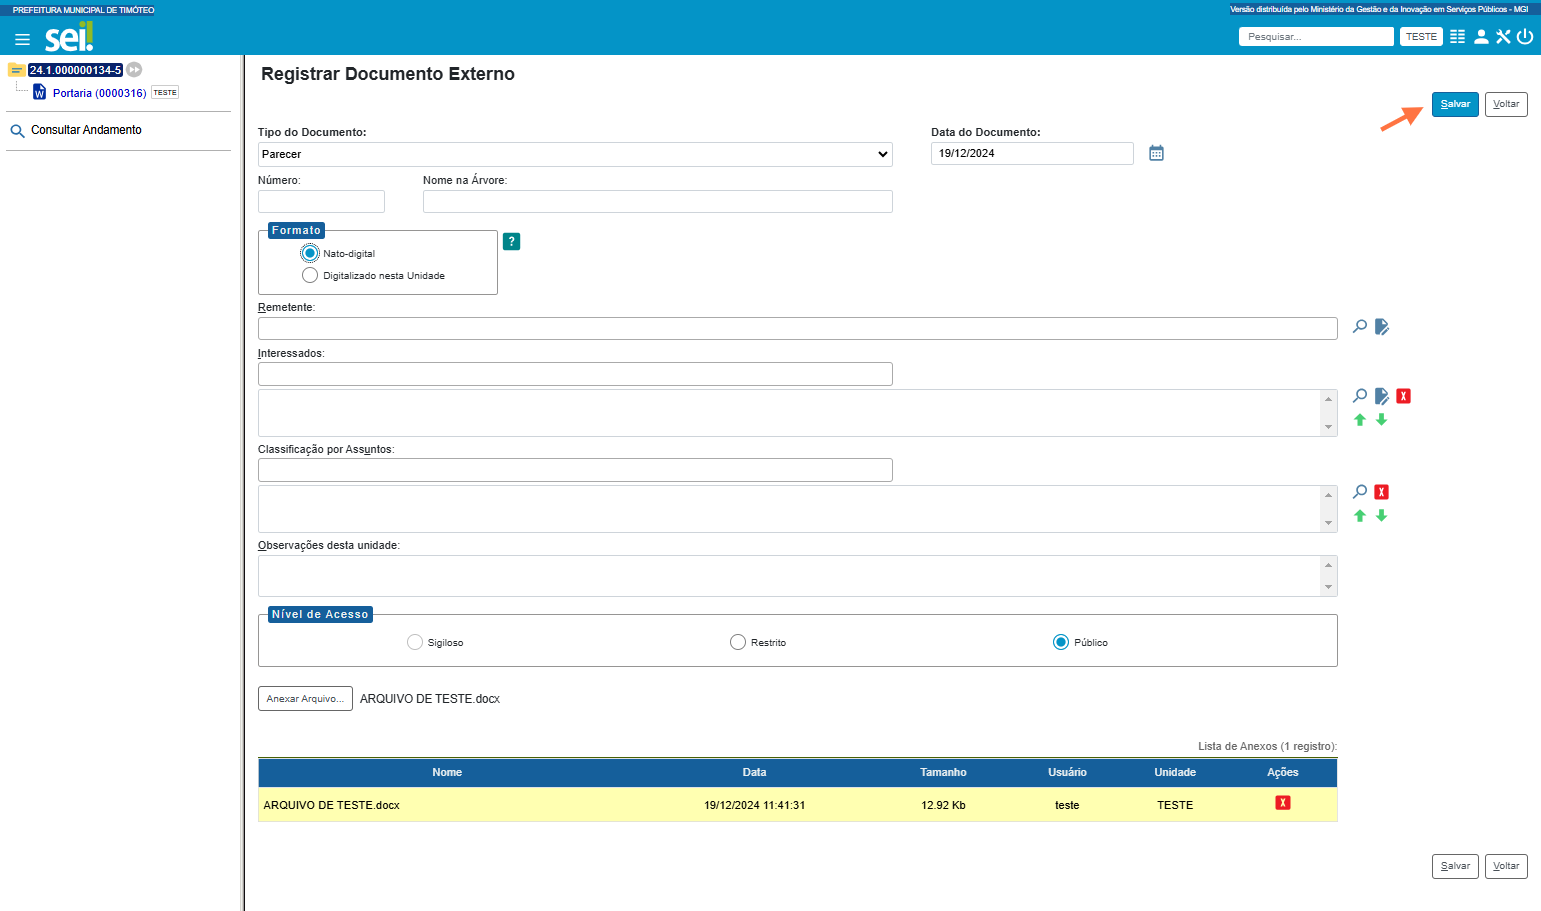Click the top Salvar button
The height and width of the screenshot is (911, 1541).
tap(1455, 104)
